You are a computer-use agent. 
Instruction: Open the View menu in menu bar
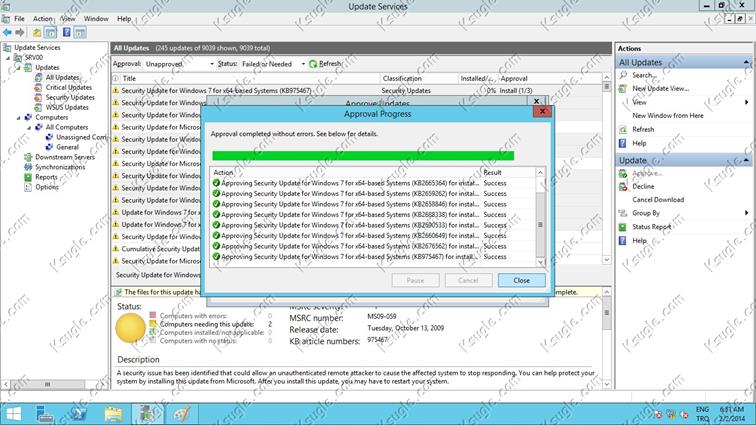tap(68, 19)
